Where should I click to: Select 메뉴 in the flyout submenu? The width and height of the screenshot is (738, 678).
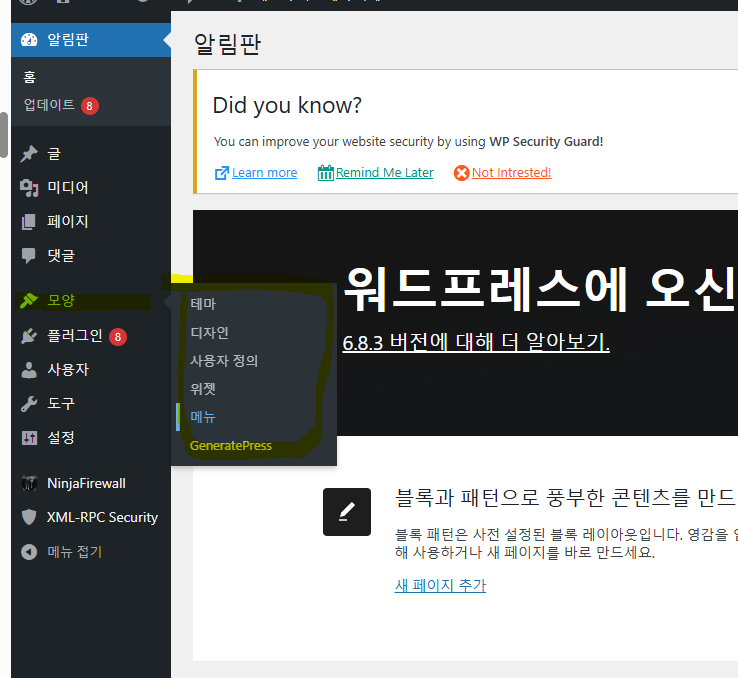pos(203,417)
